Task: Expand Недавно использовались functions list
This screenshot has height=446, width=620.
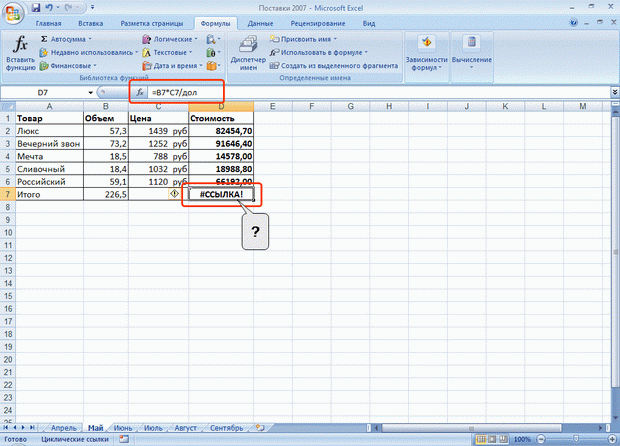Action: point(89,52)
